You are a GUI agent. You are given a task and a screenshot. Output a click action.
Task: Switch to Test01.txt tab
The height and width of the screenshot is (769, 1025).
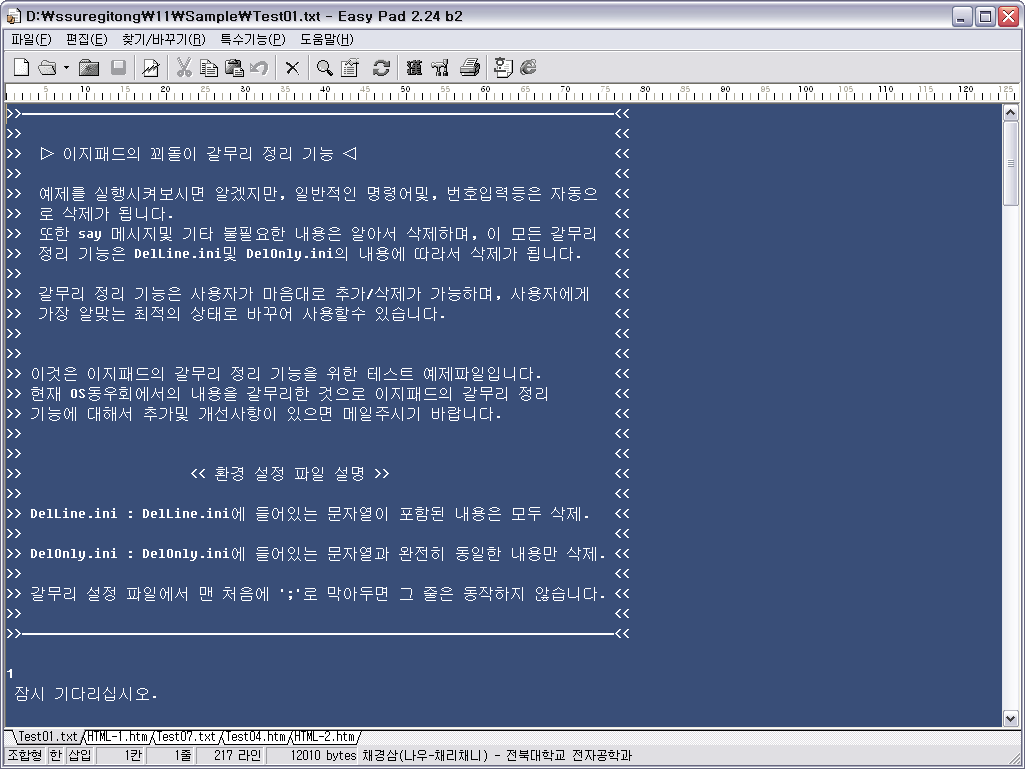coord(47,736)
